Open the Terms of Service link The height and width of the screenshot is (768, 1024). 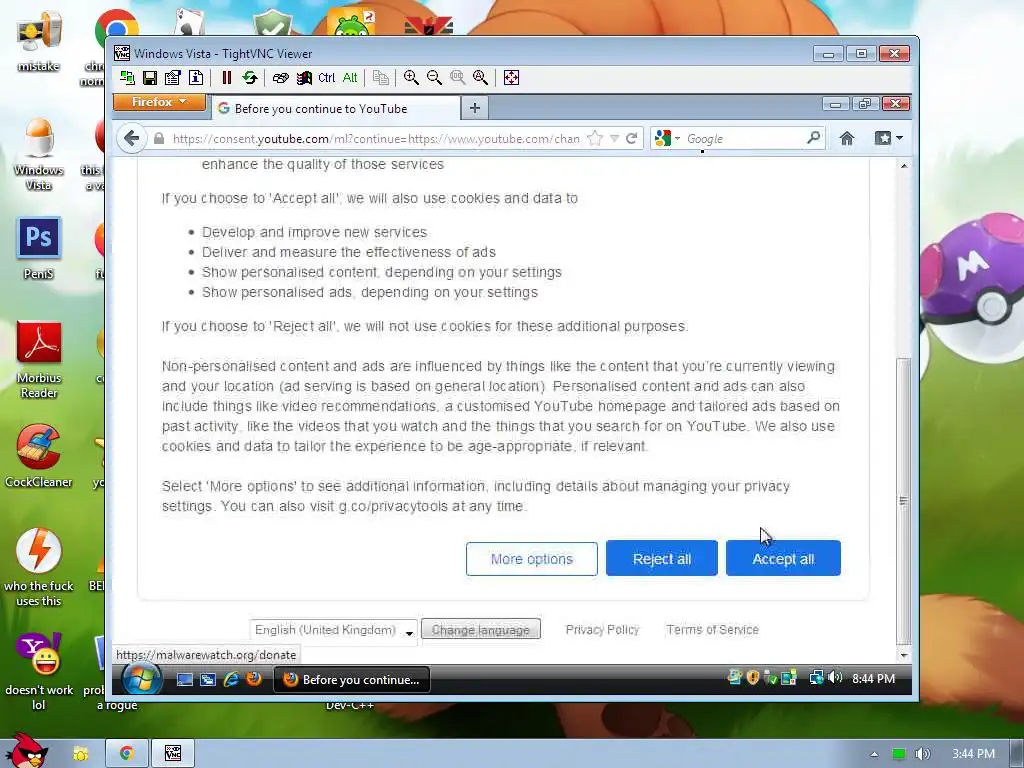coord(712,630)
